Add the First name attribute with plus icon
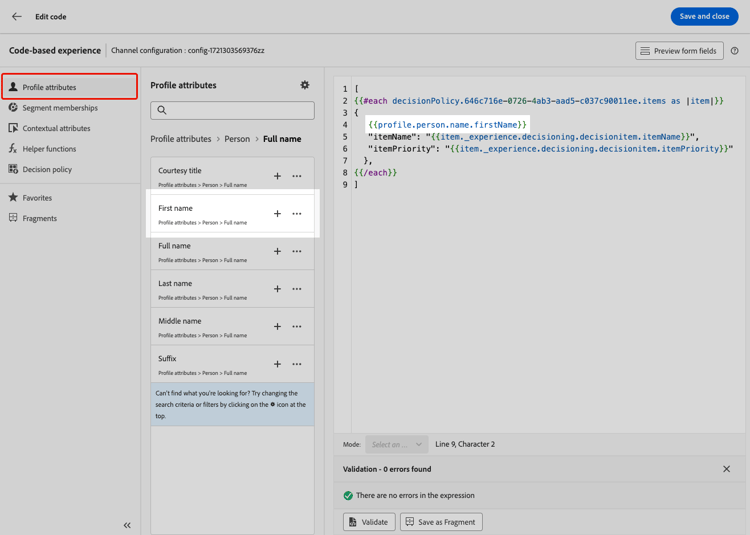The width and height of the screenshot is (750, 535). (x=277, y=214)
